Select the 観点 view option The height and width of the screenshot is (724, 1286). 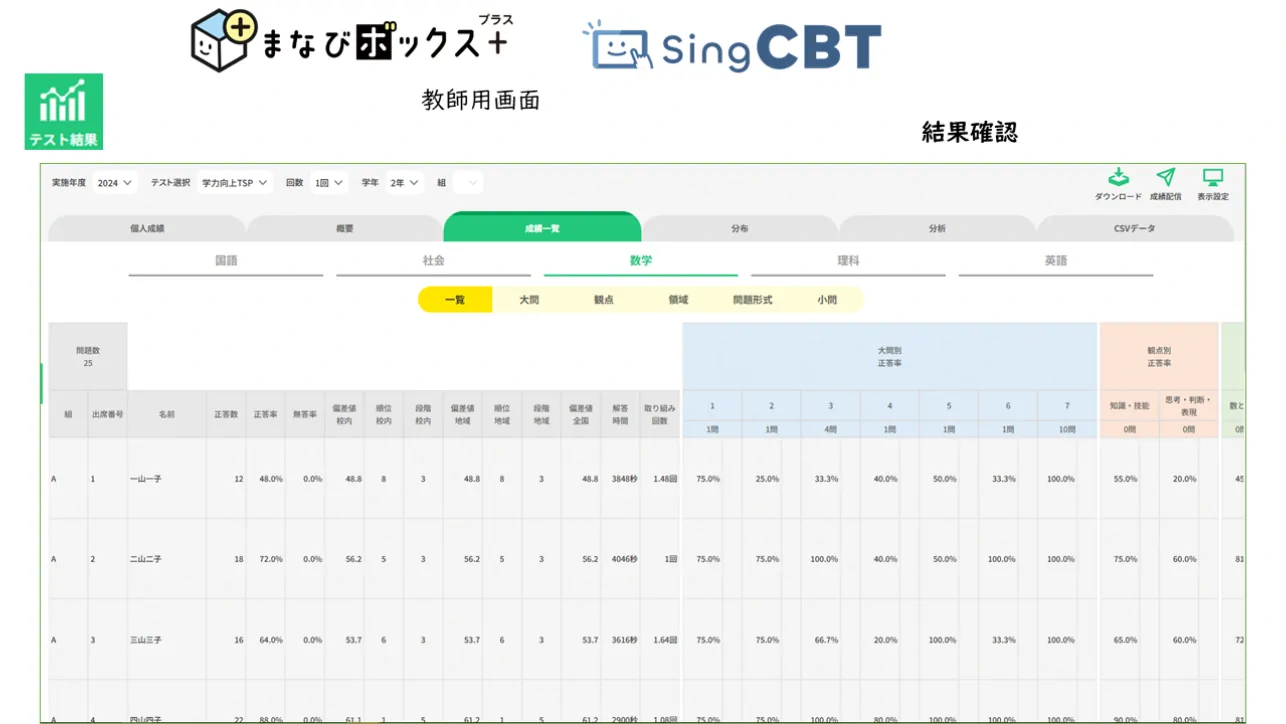coord(603,300)
